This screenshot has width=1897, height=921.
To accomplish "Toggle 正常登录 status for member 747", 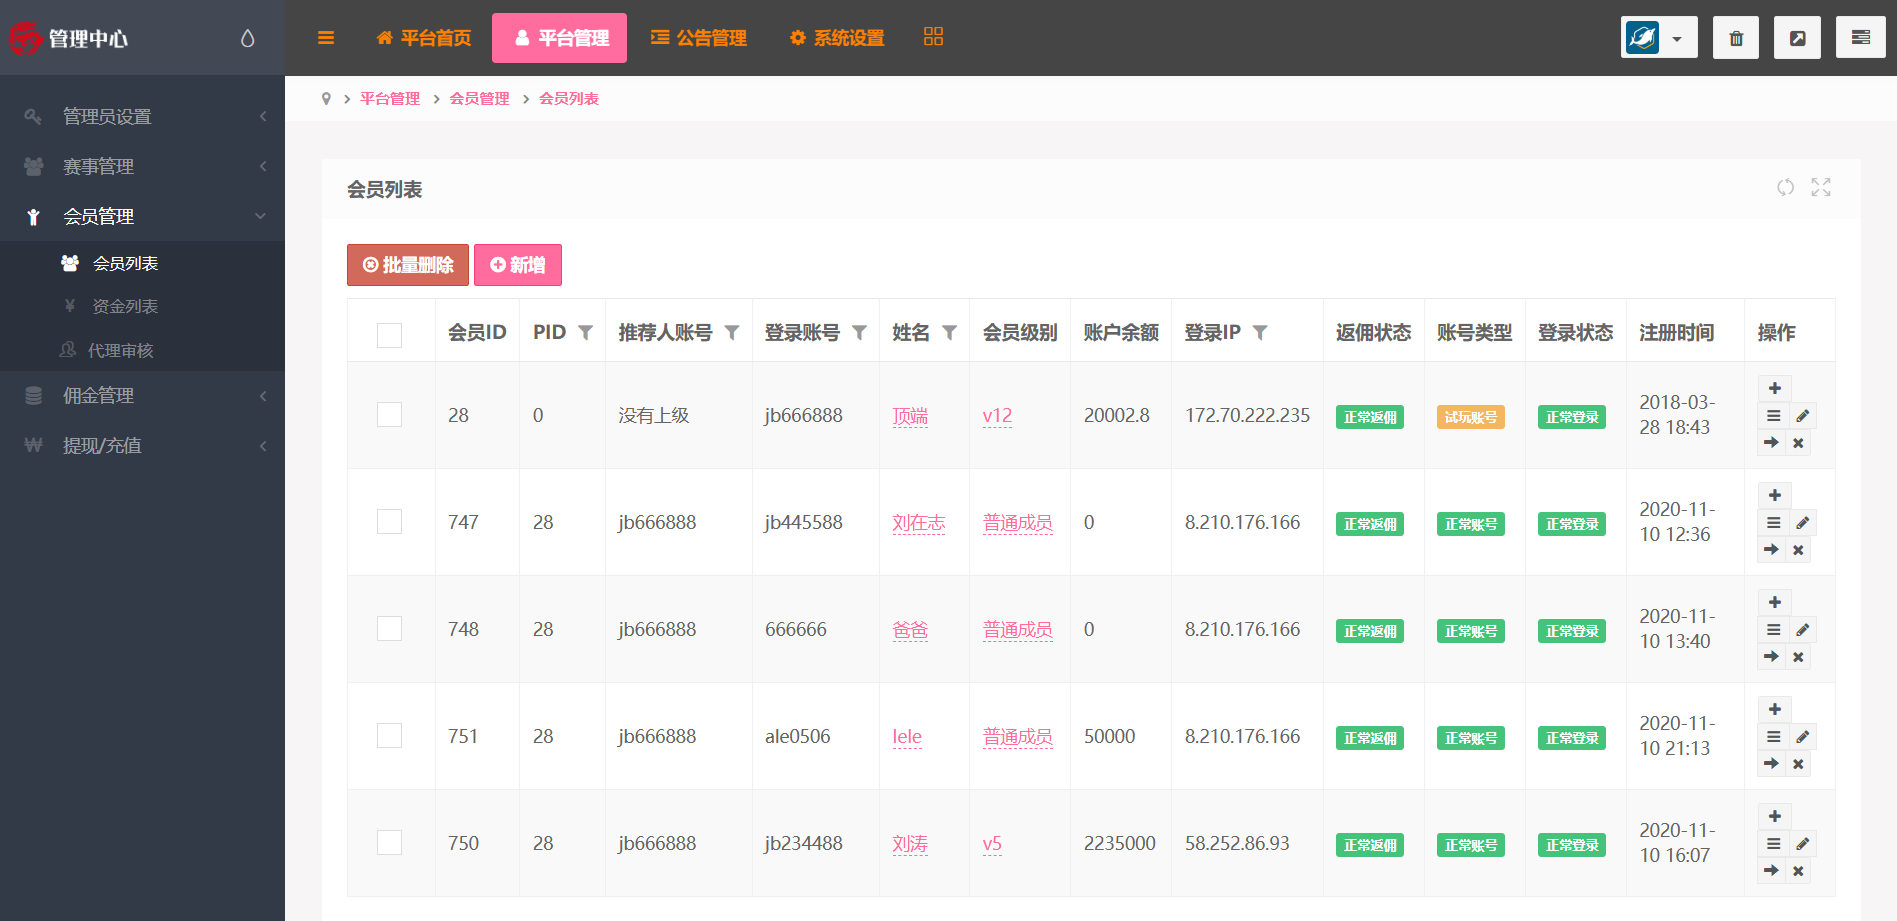I will pos(1572,524).
